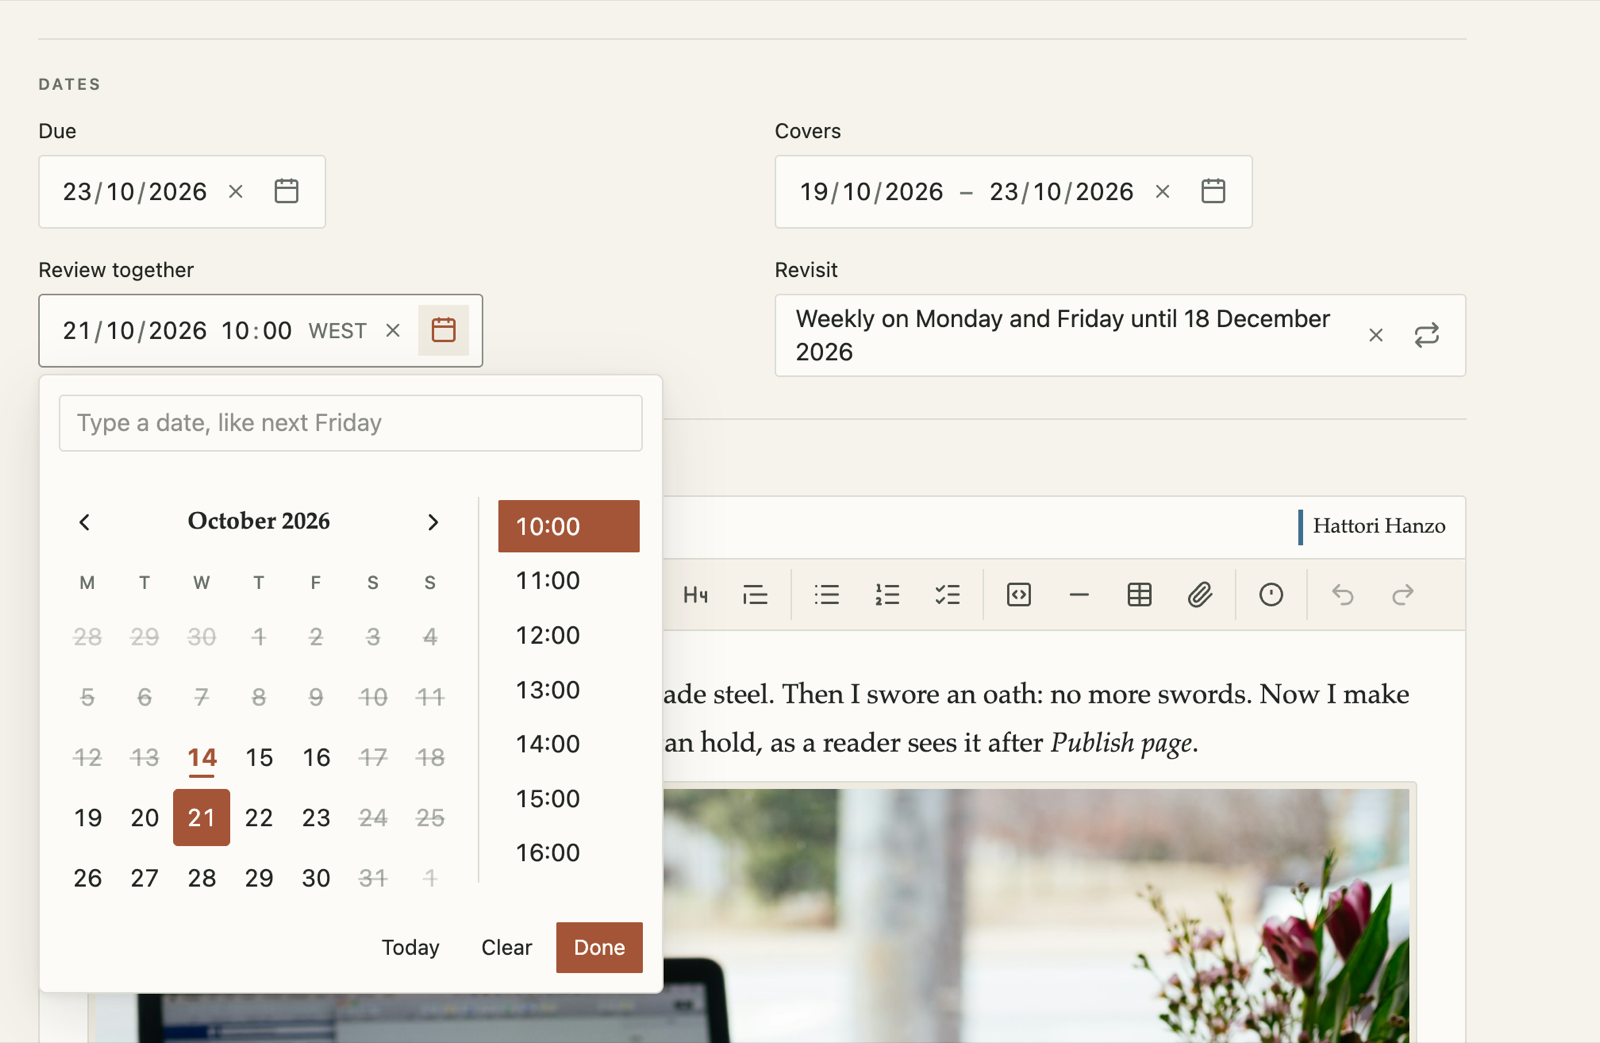
Task: Select the 16:00 time slot
Action: 569,853
